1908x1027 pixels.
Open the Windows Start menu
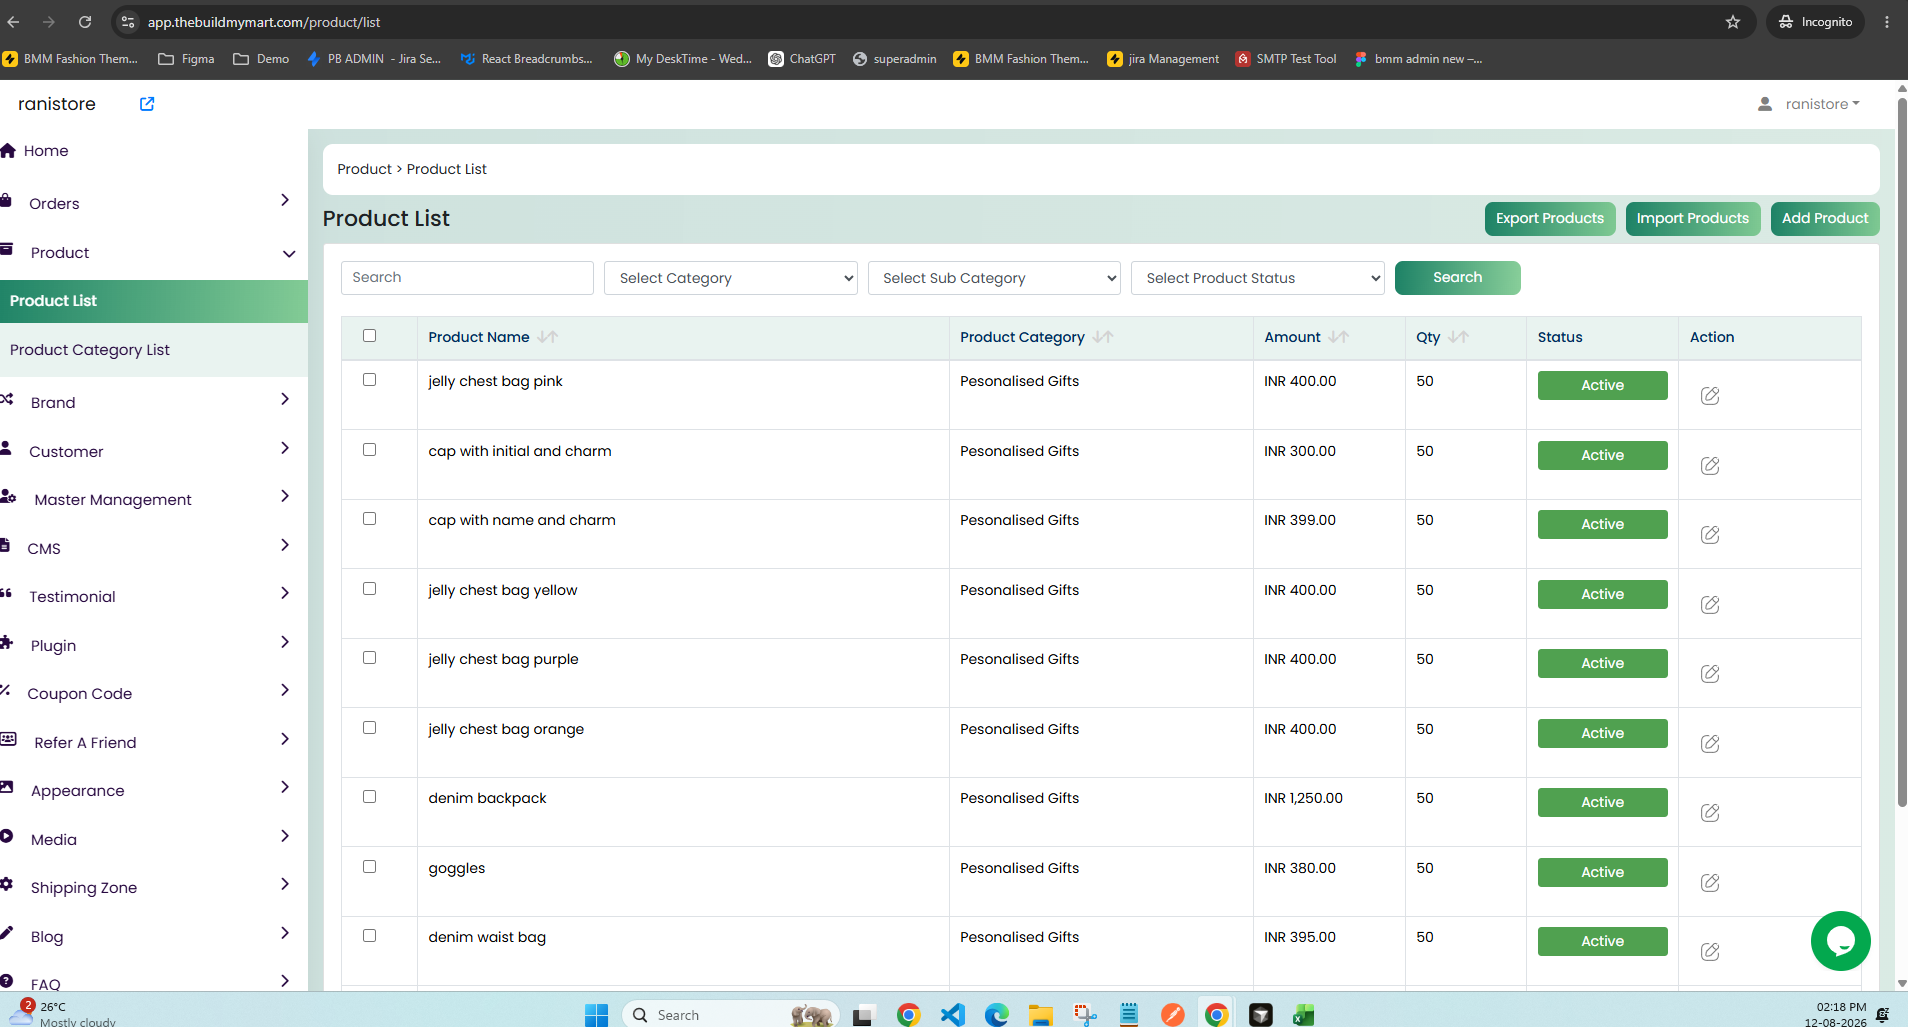click(x=596, y=1015)
